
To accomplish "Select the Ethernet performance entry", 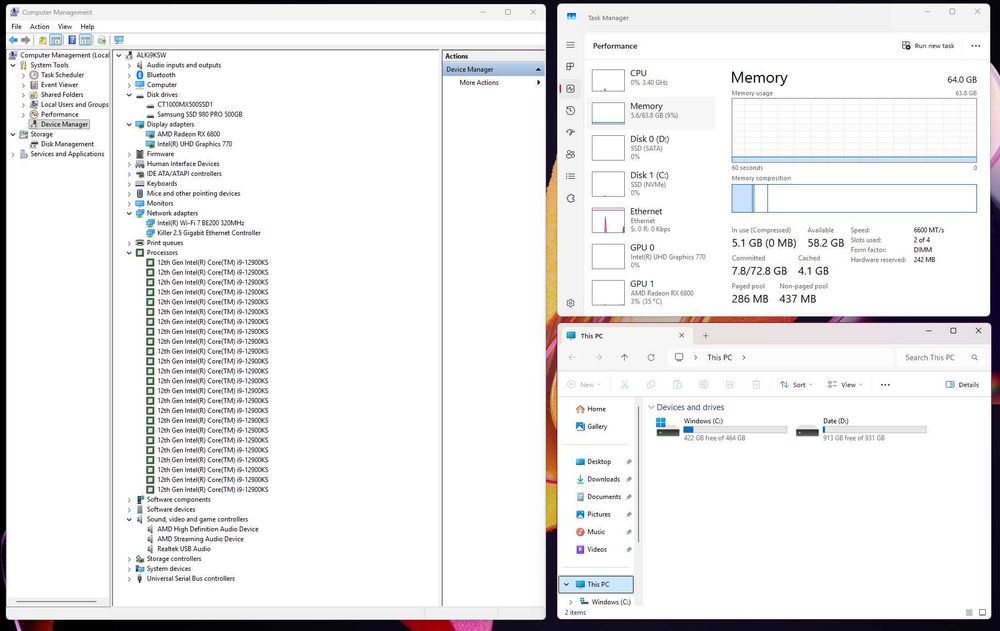I will 651,219.
